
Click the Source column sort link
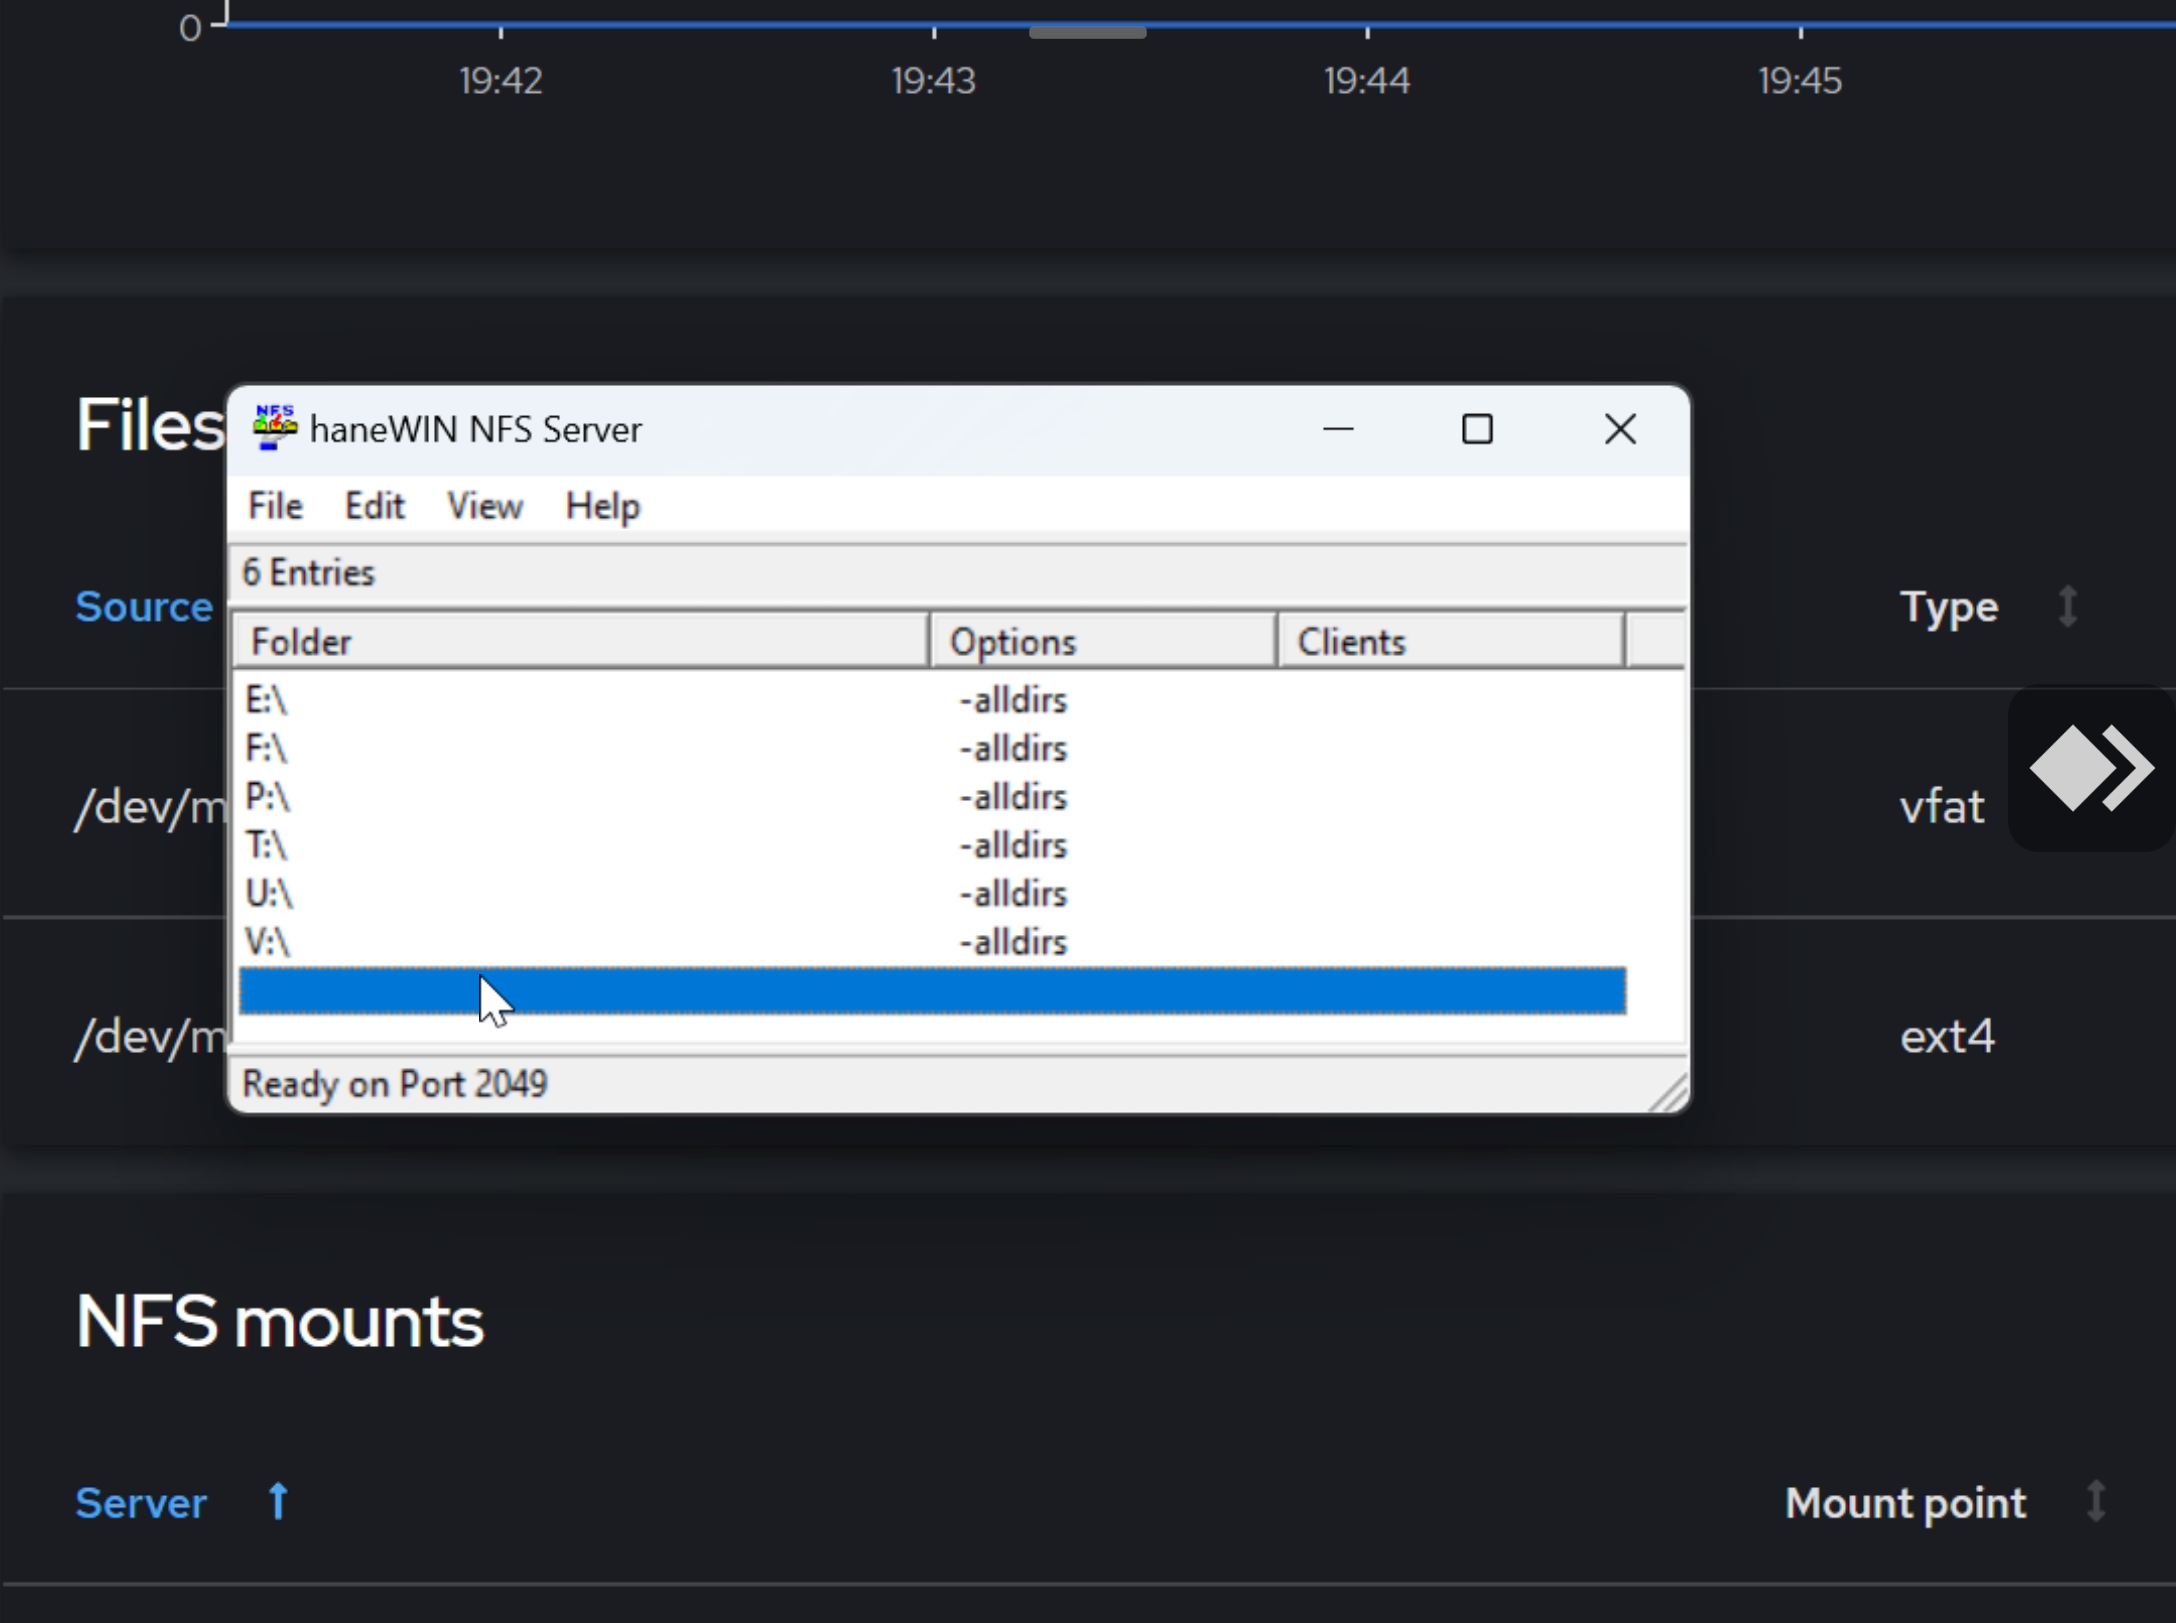coord(143,606)
